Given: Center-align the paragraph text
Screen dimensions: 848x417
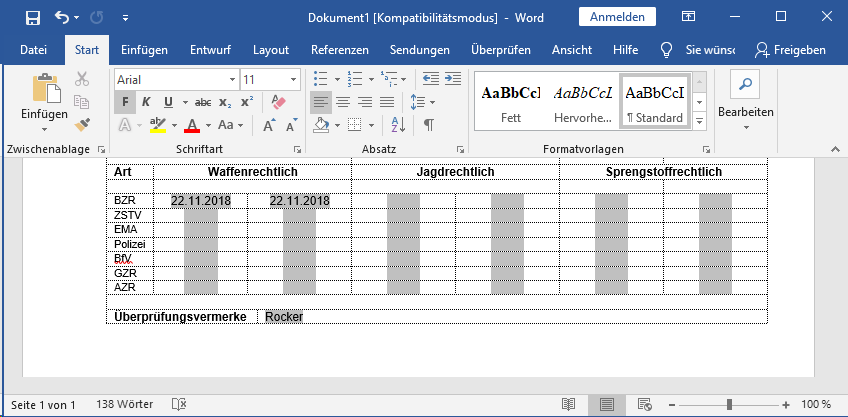Looking at the screenshot, I should [x=342, y=102].
